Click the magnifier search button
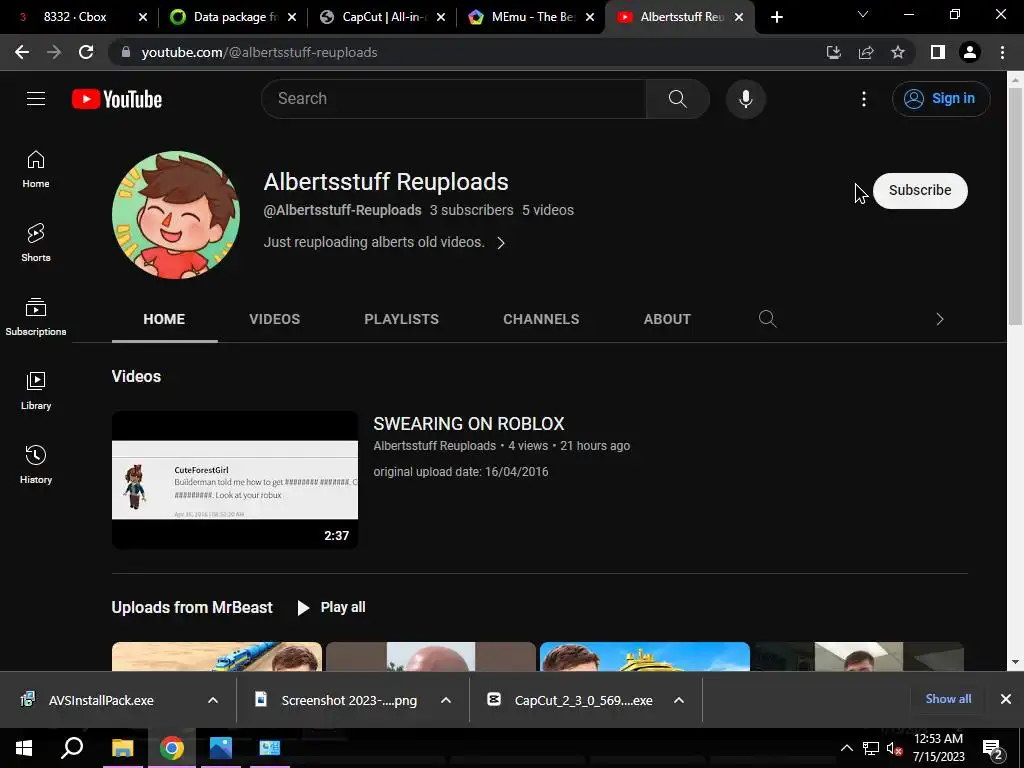The width and height of the screenshot is (1024, 768). click(677, 99)
